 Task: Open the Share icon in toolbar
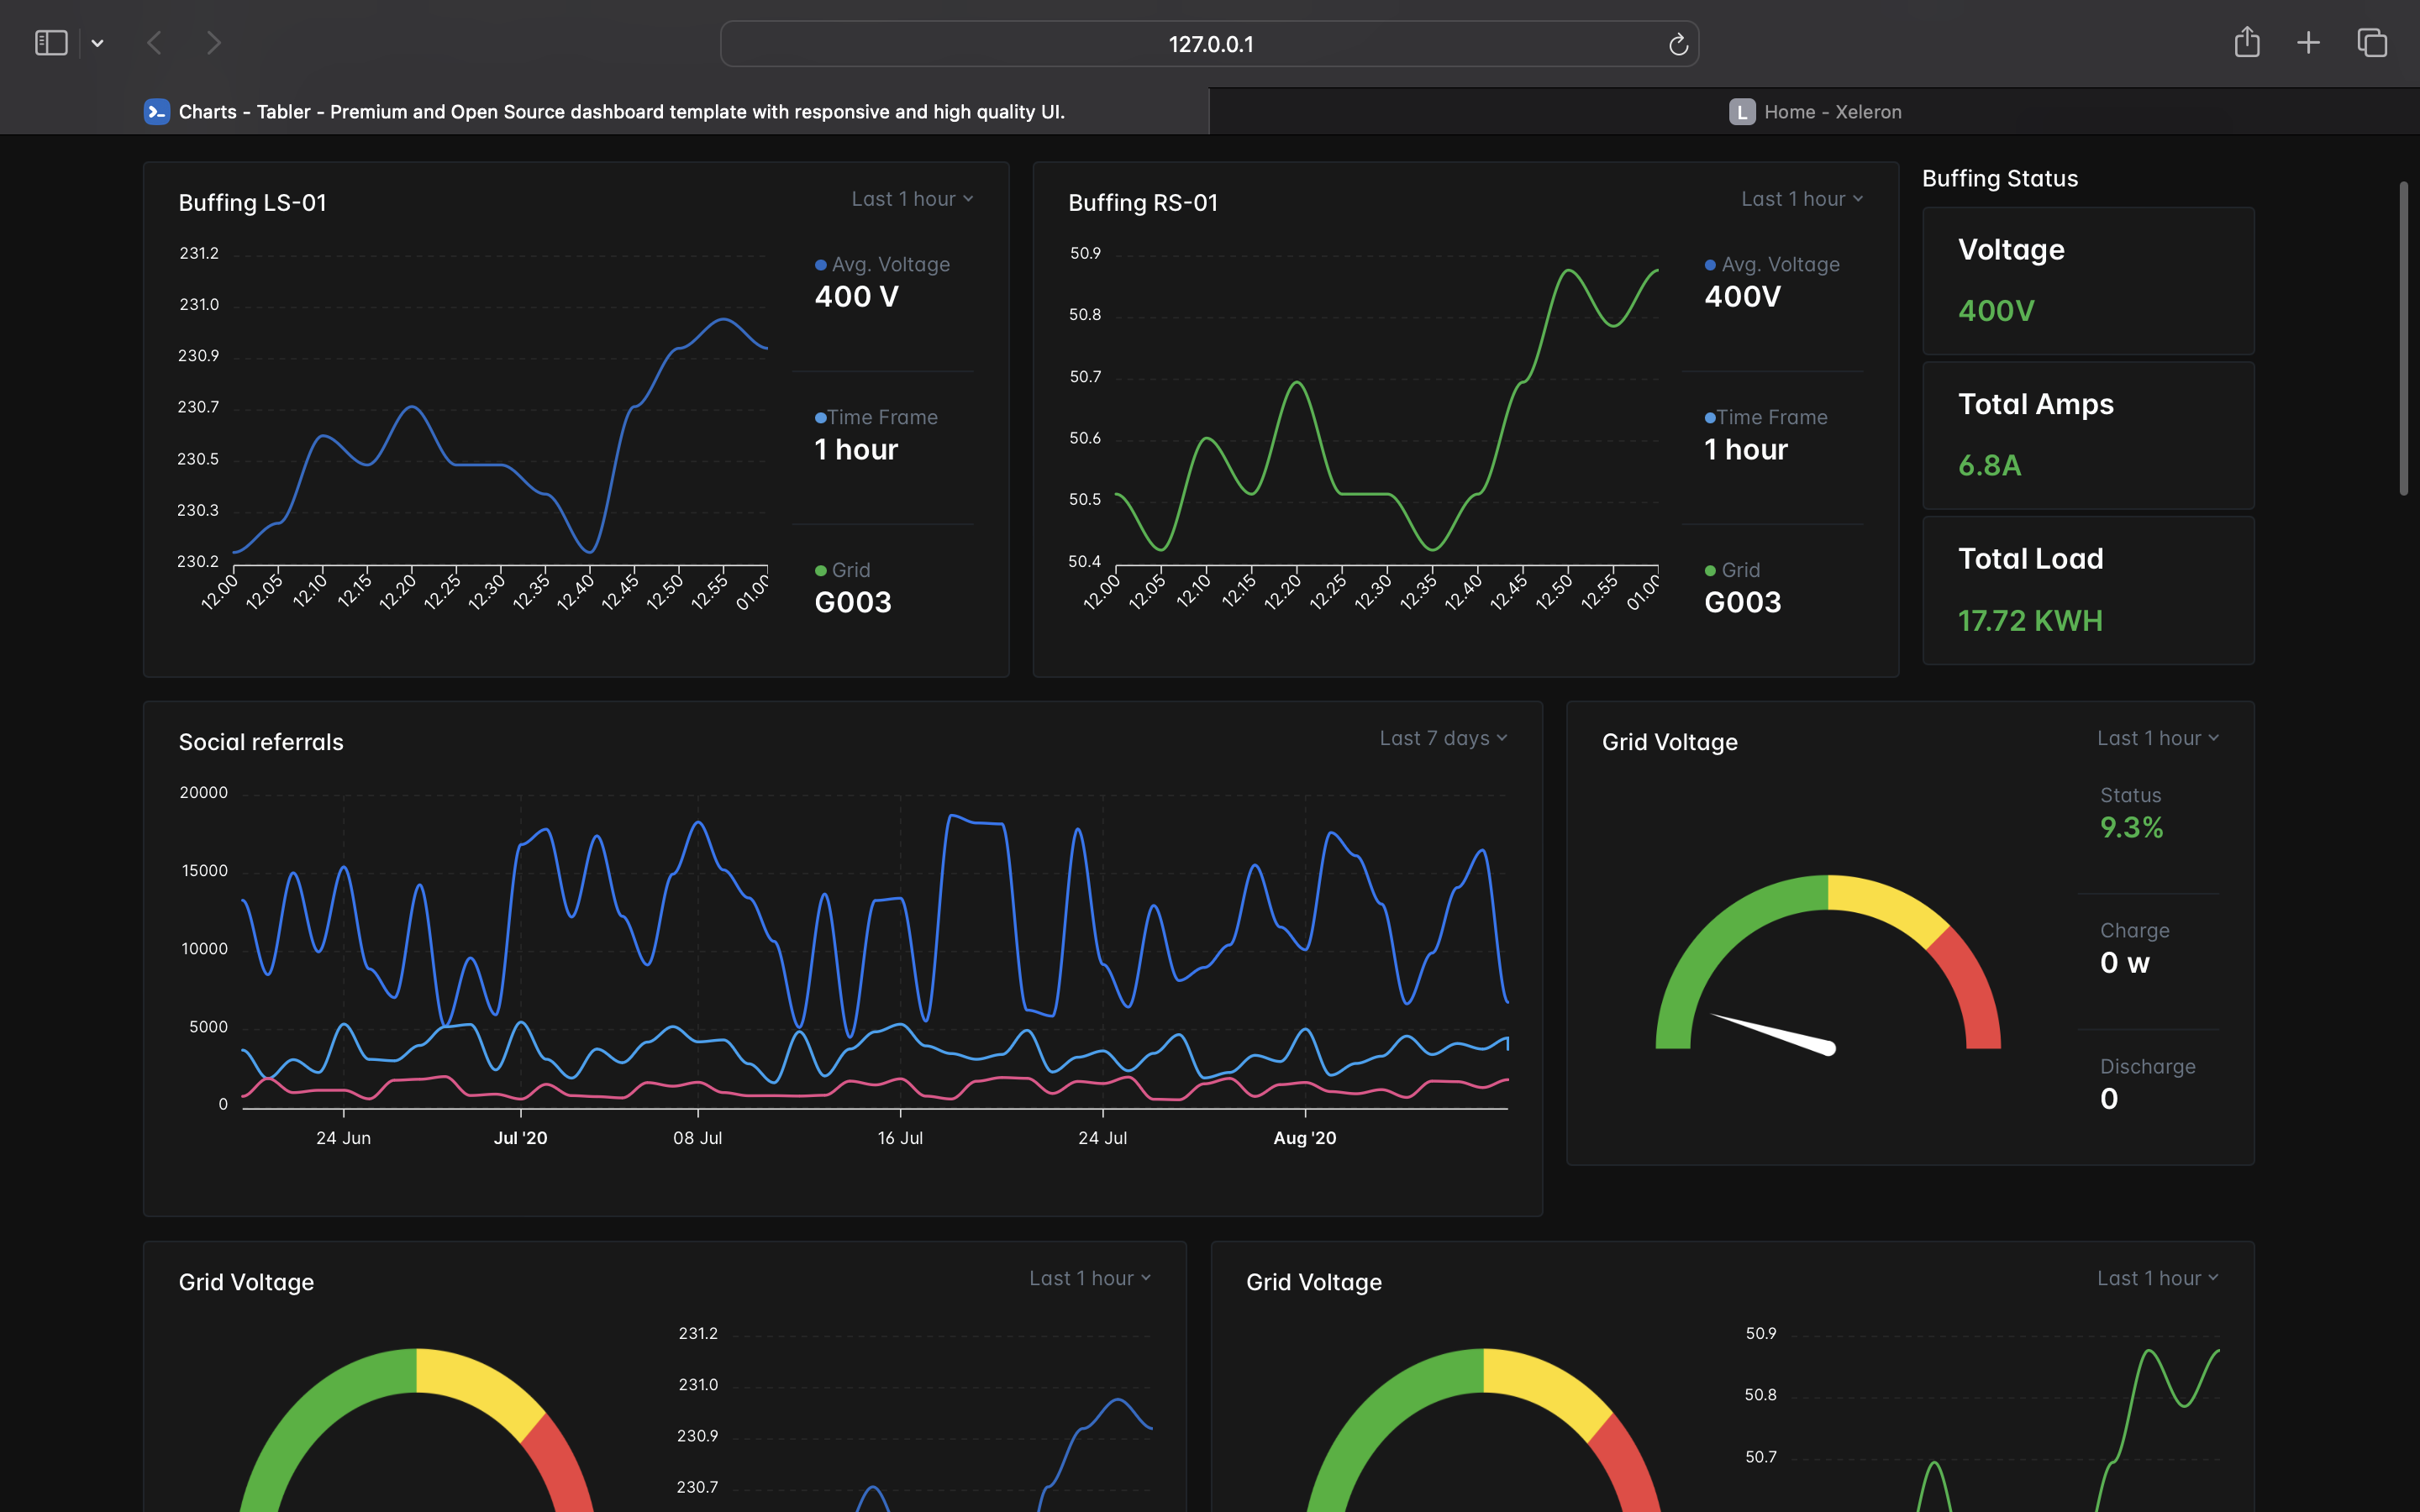(2247, 42)
